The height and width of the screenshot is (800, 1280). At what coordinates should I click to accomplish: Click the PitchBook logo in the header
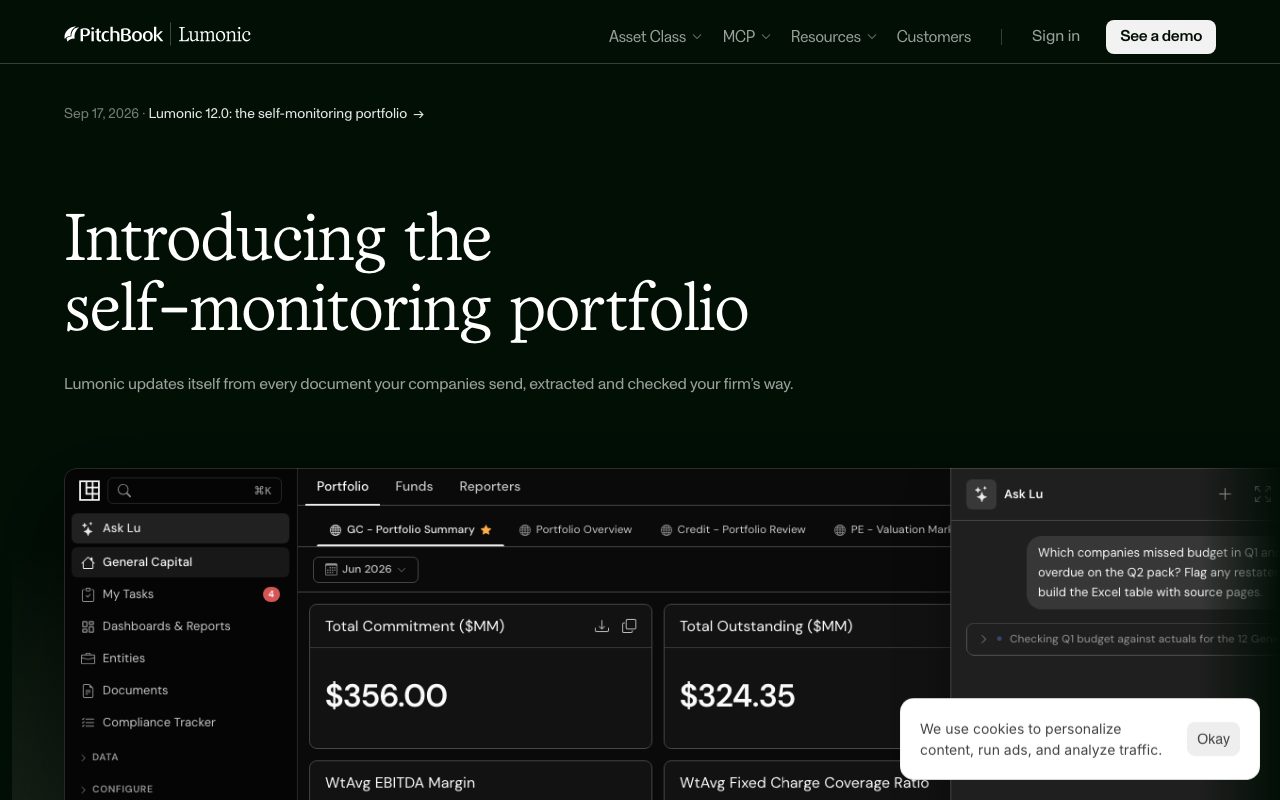113,35
